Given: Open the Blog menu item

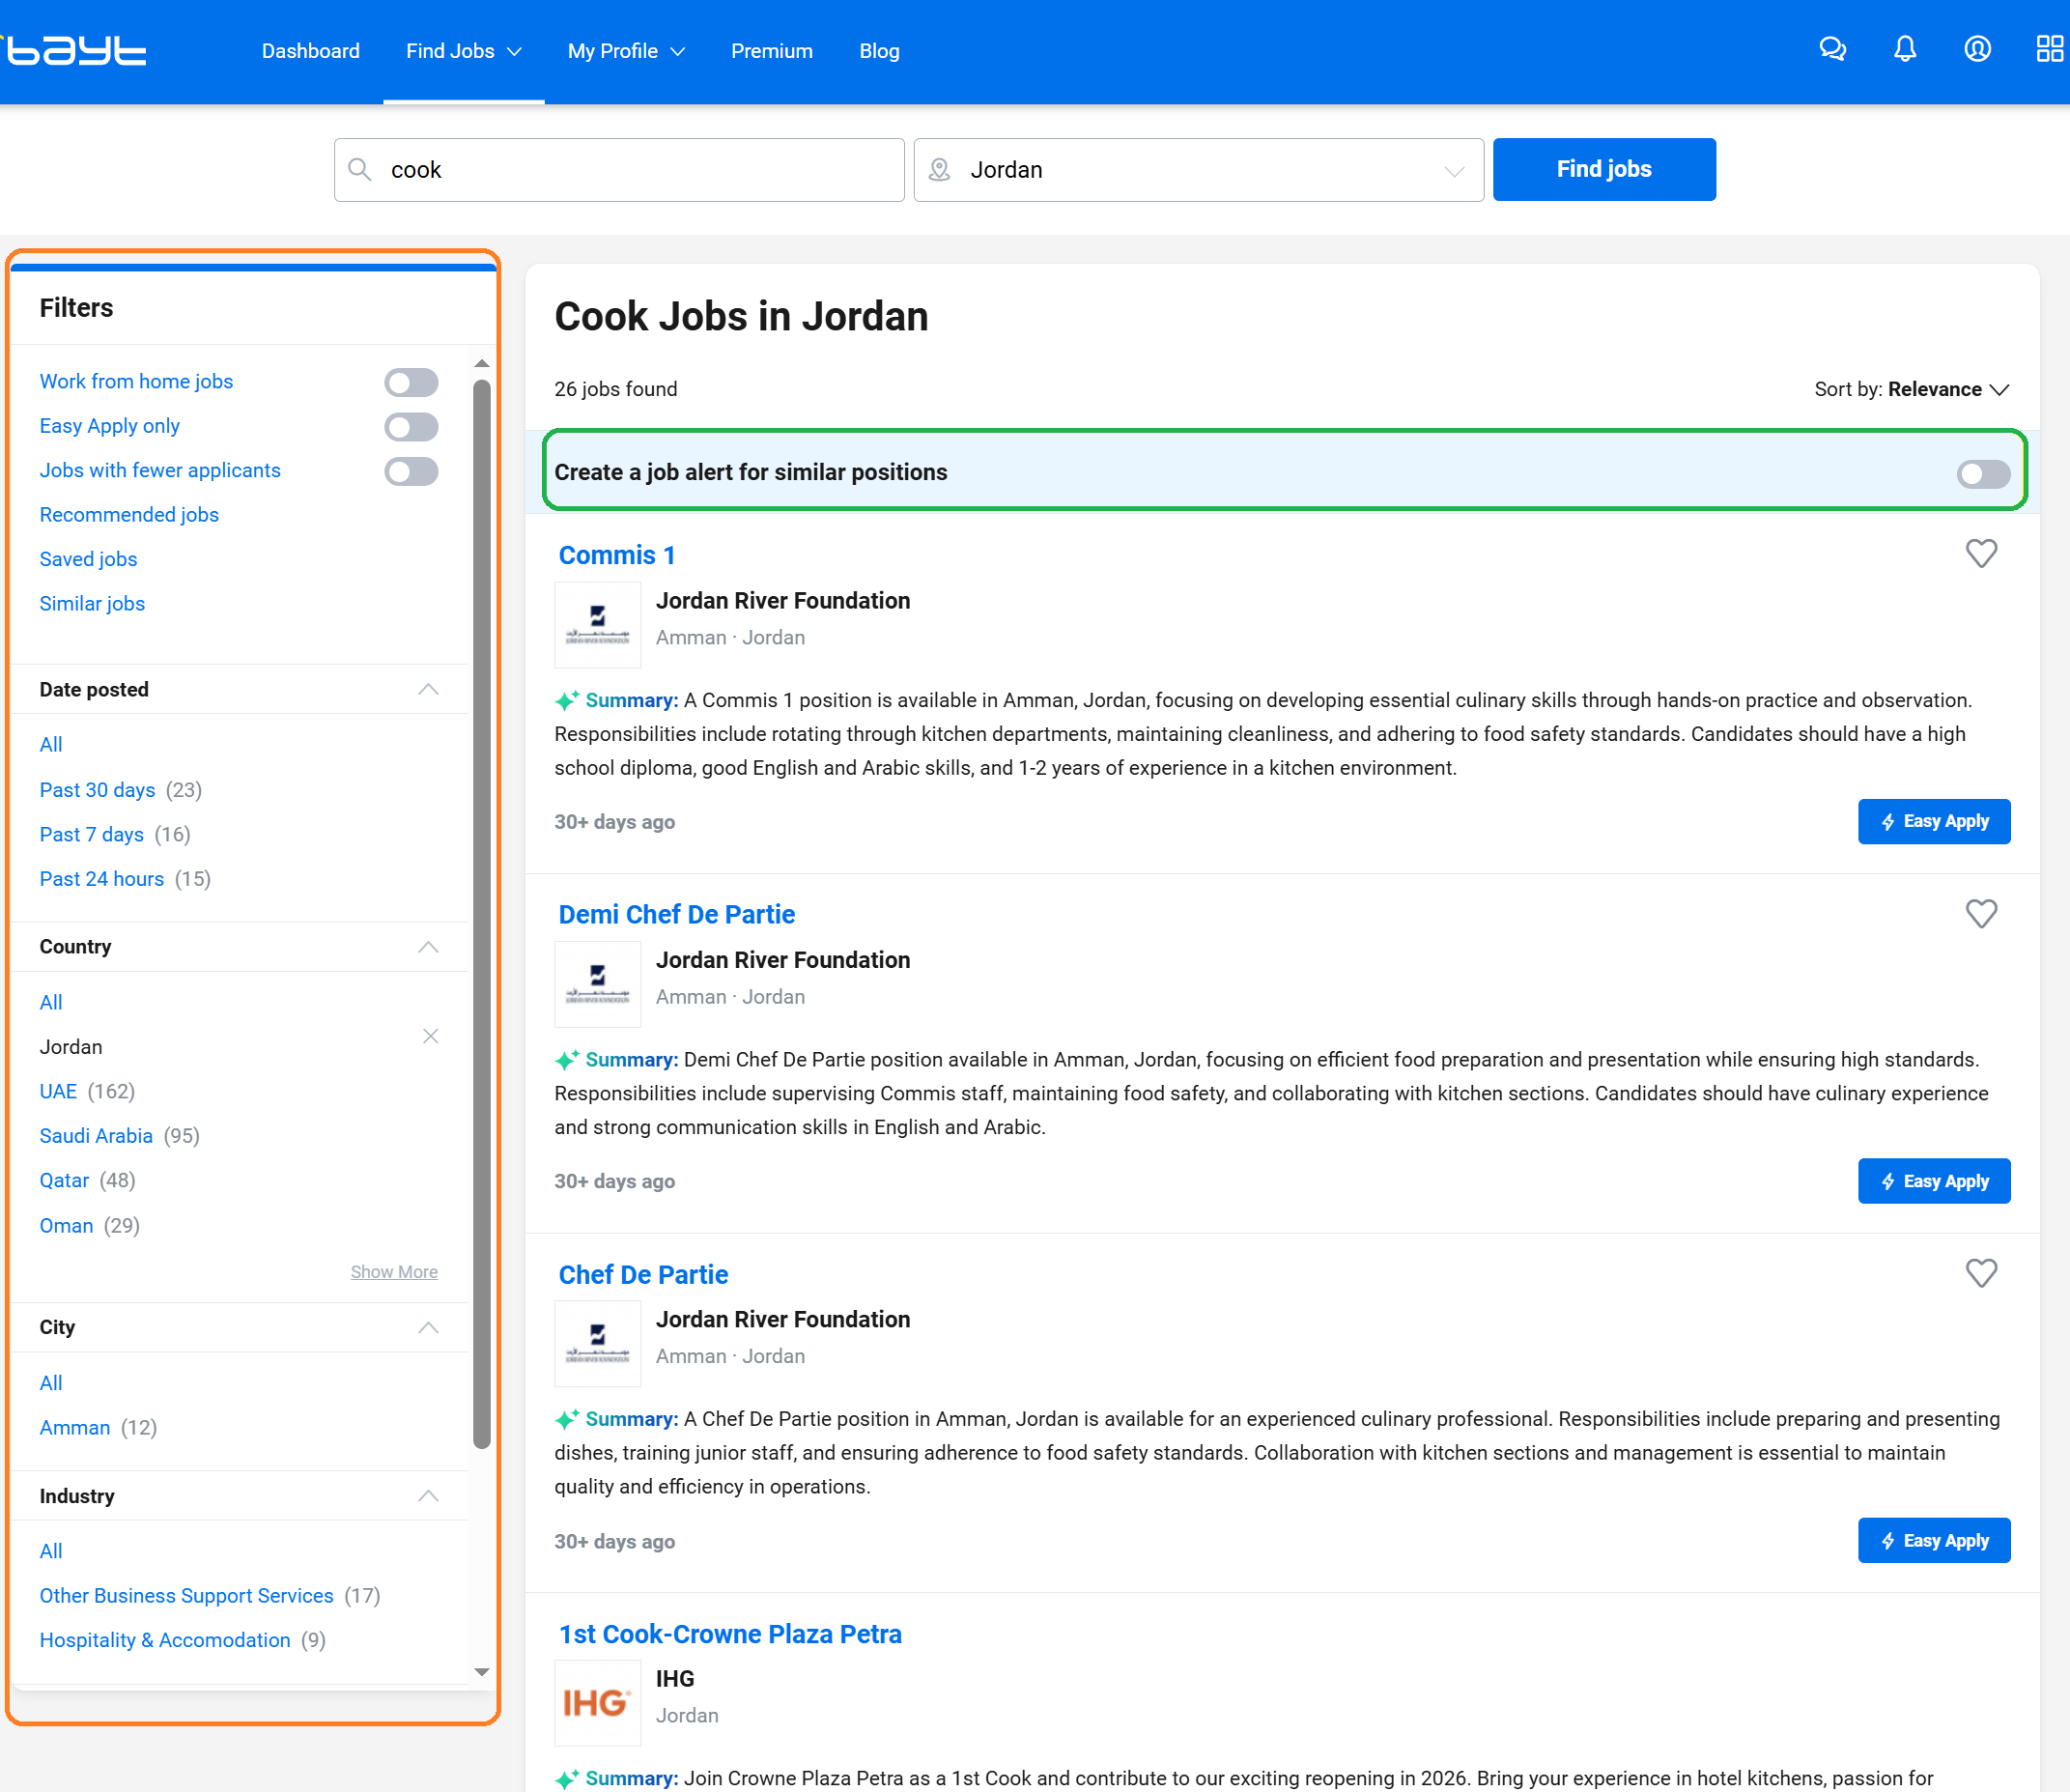Looking at the screenshot, I should (879, 51).
